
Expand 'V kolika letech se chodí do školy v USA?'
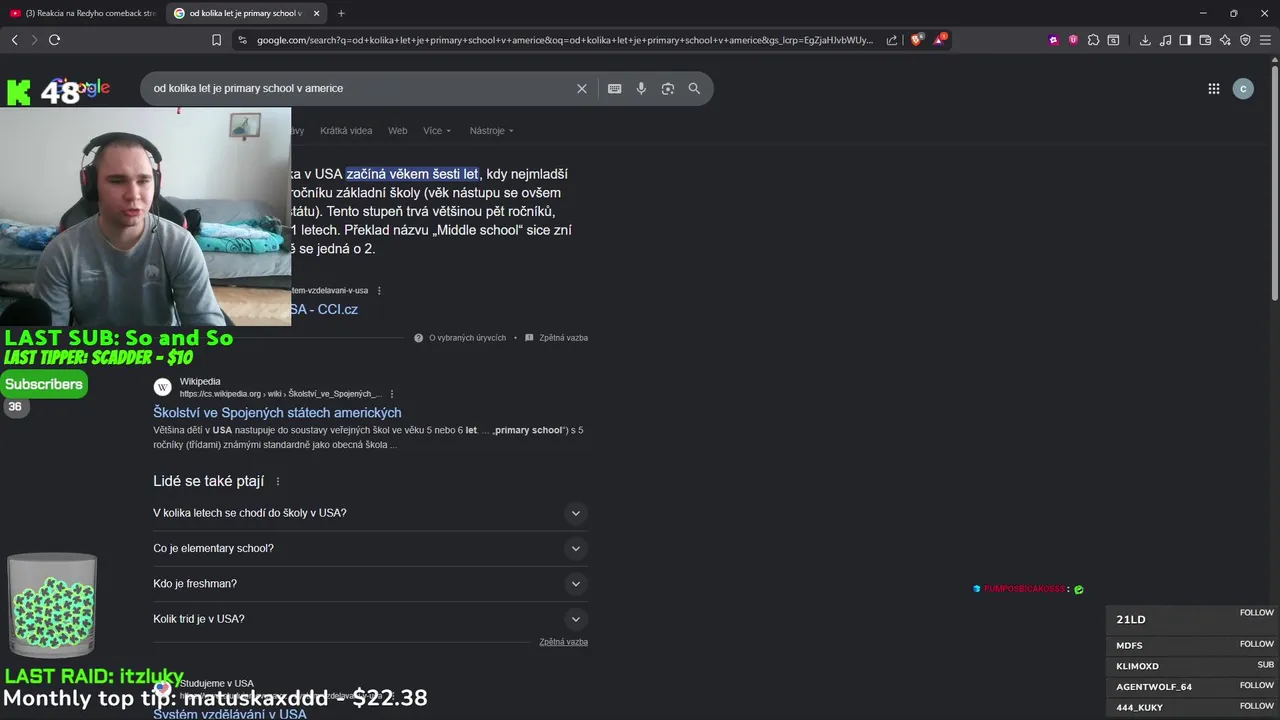370,513
